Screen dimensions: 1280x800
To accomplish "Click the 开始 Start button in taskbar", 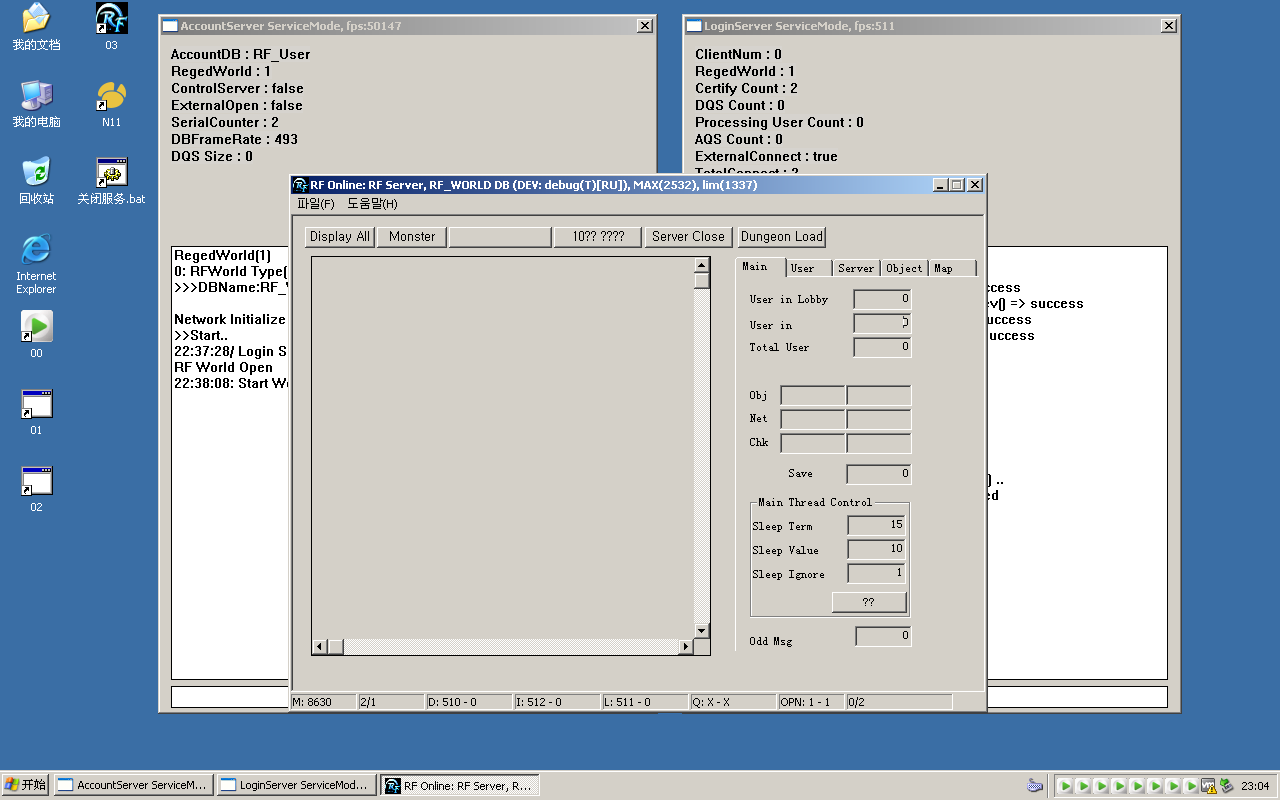I will coord(26,785).
